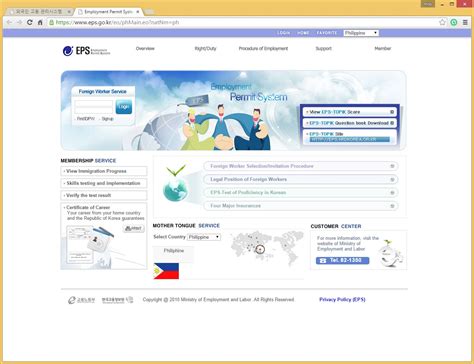The width and height of the screenshot is (474, 364).
Task: Click arrow icon on Proficiency in Korean row
Action: 392,193
